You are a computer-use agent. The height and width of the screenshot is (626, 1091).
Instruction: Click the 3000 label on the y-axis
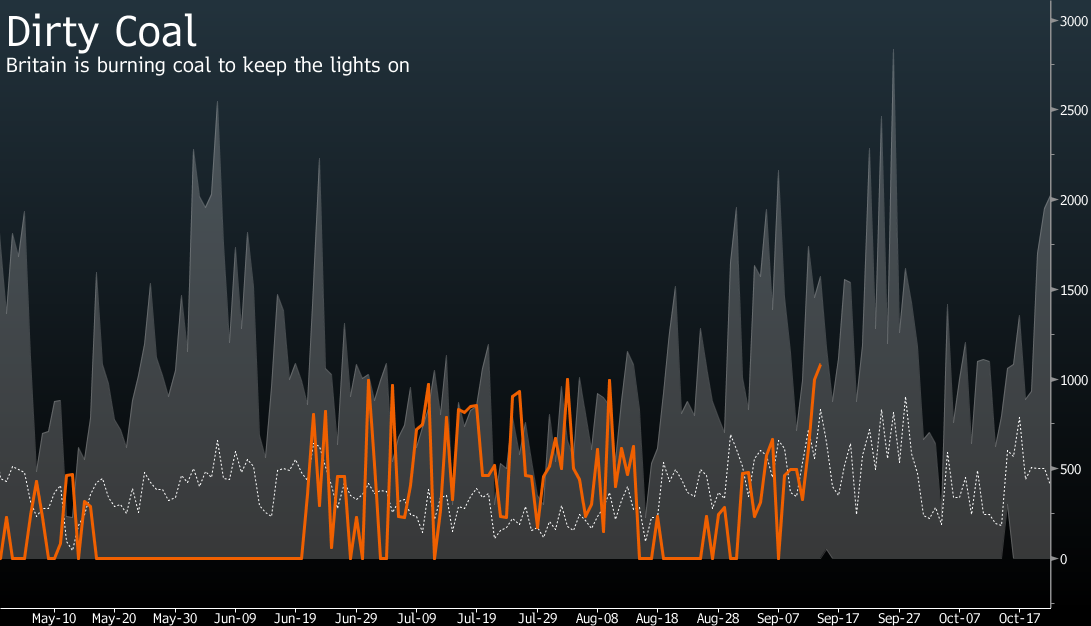click(1074, 20)
